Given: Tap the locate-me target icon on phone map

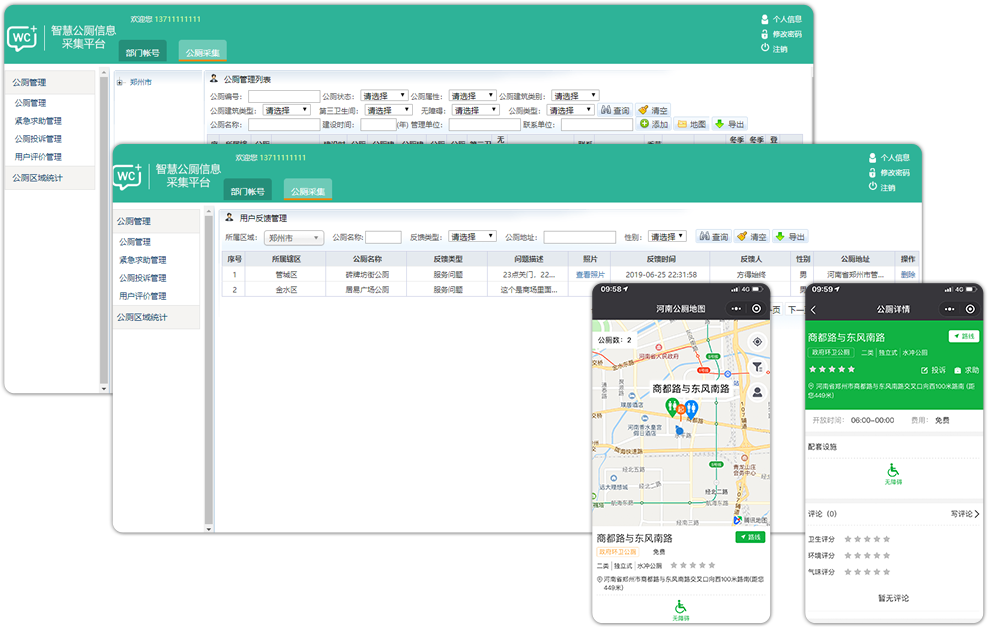Looking at the screenshot, I should point(757,341).
